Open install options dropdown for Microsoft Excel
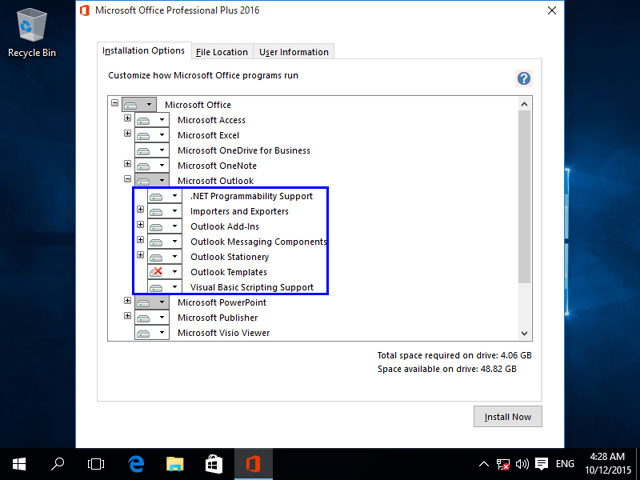640x480 pixels. tap(152, 135)
